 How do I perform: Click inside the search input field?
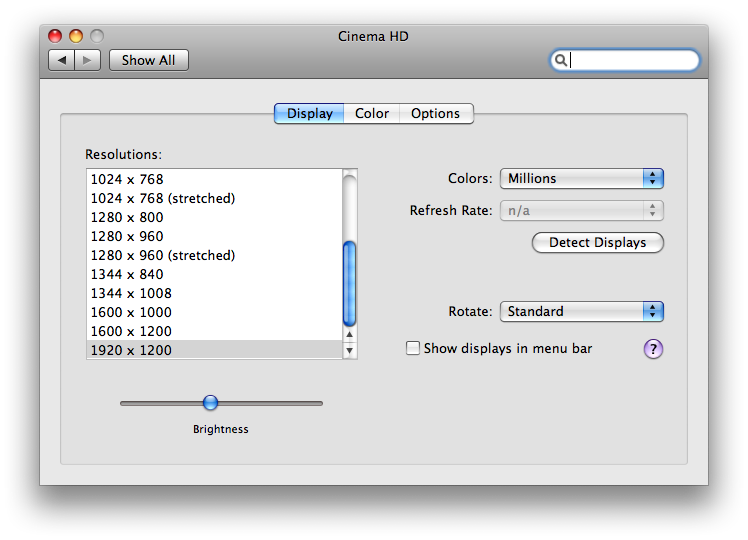coord(632,61)
